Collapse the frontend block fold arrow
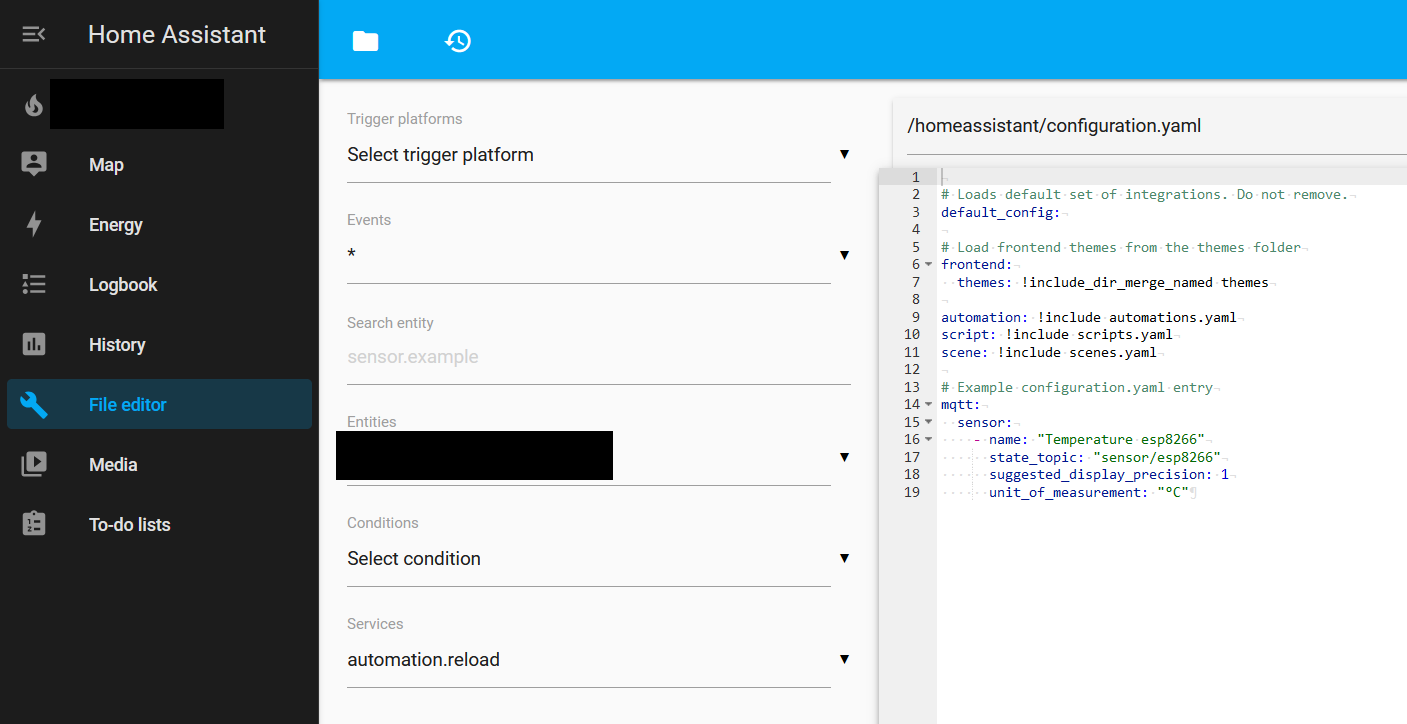The image size is (1407, 724). [x=929, y=264]
